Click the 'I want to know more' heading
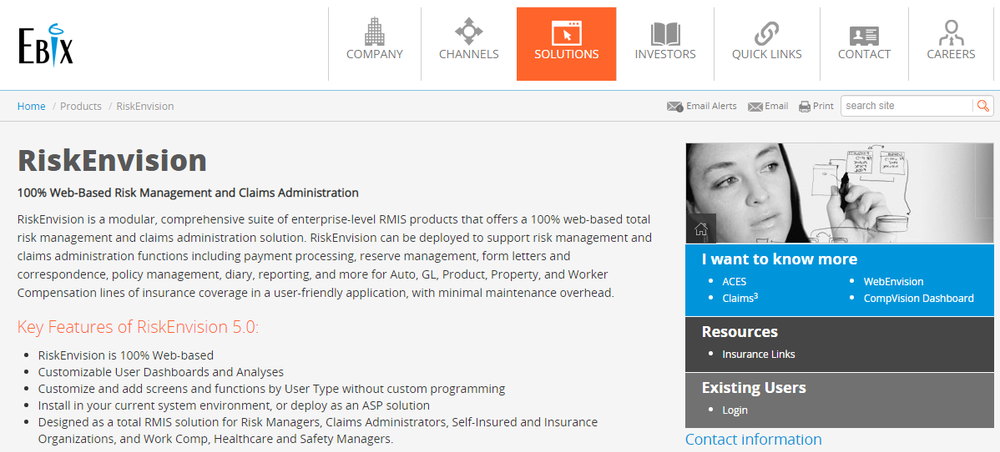The height and width of the screenshot is (452, 1000). pyautogui.click(x=779, y=259)
